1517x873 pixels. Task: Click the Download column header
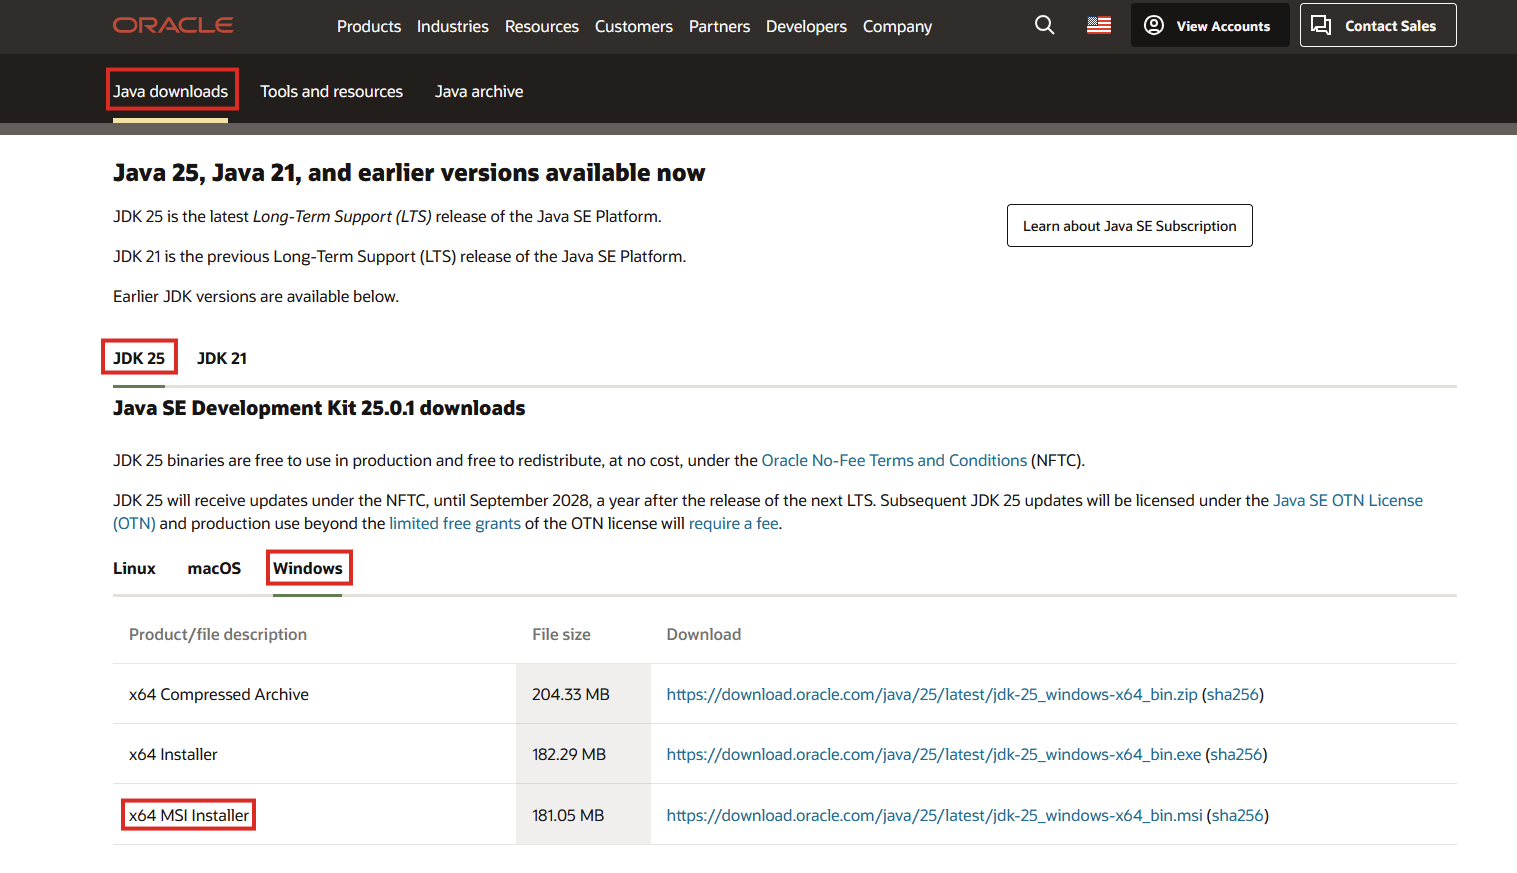click(704, 634)
